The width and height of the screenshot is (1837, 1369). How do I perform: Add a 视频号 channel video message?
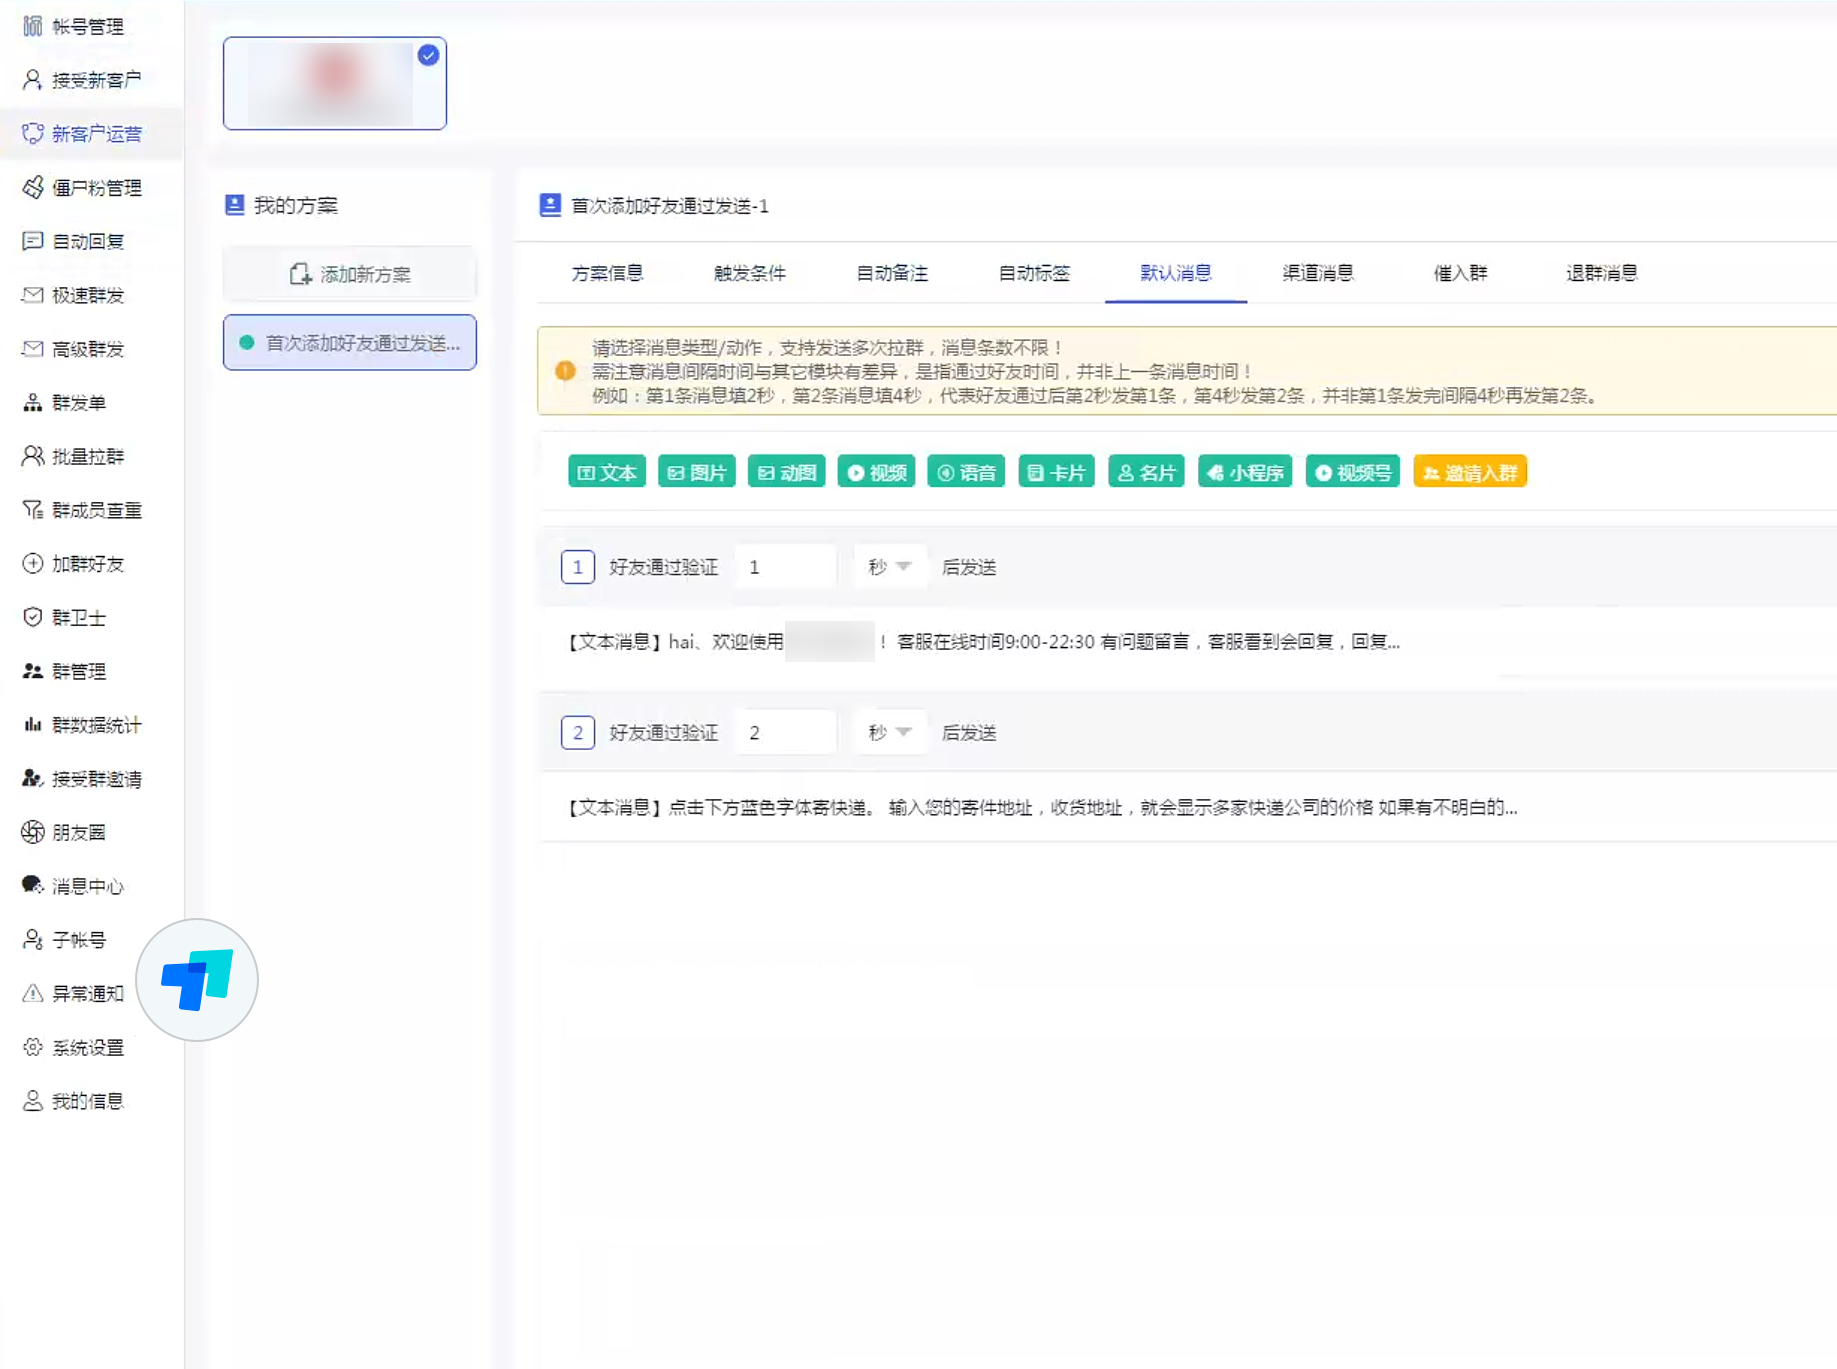point(1352,471)
